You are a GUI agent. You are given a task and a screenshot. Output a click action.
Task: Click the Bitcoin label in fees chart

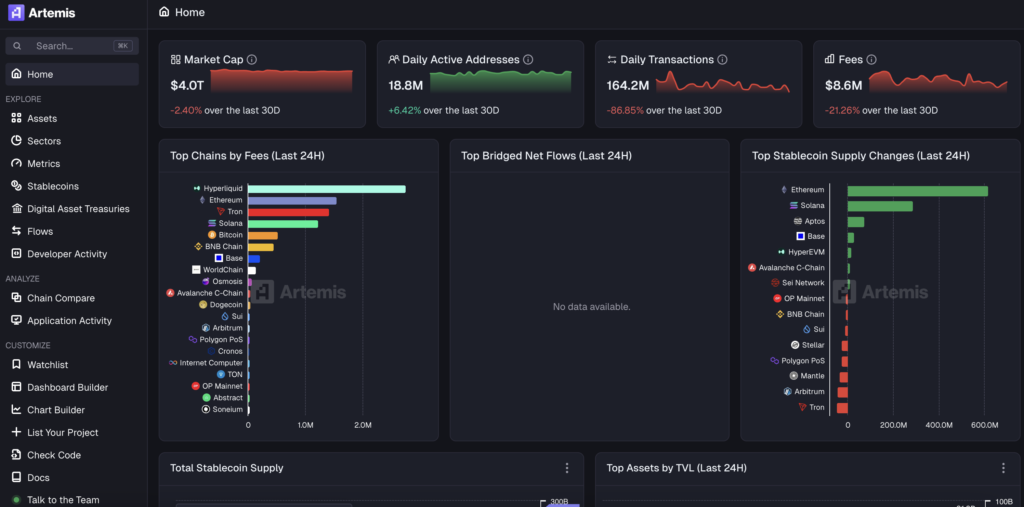(231, 235)
